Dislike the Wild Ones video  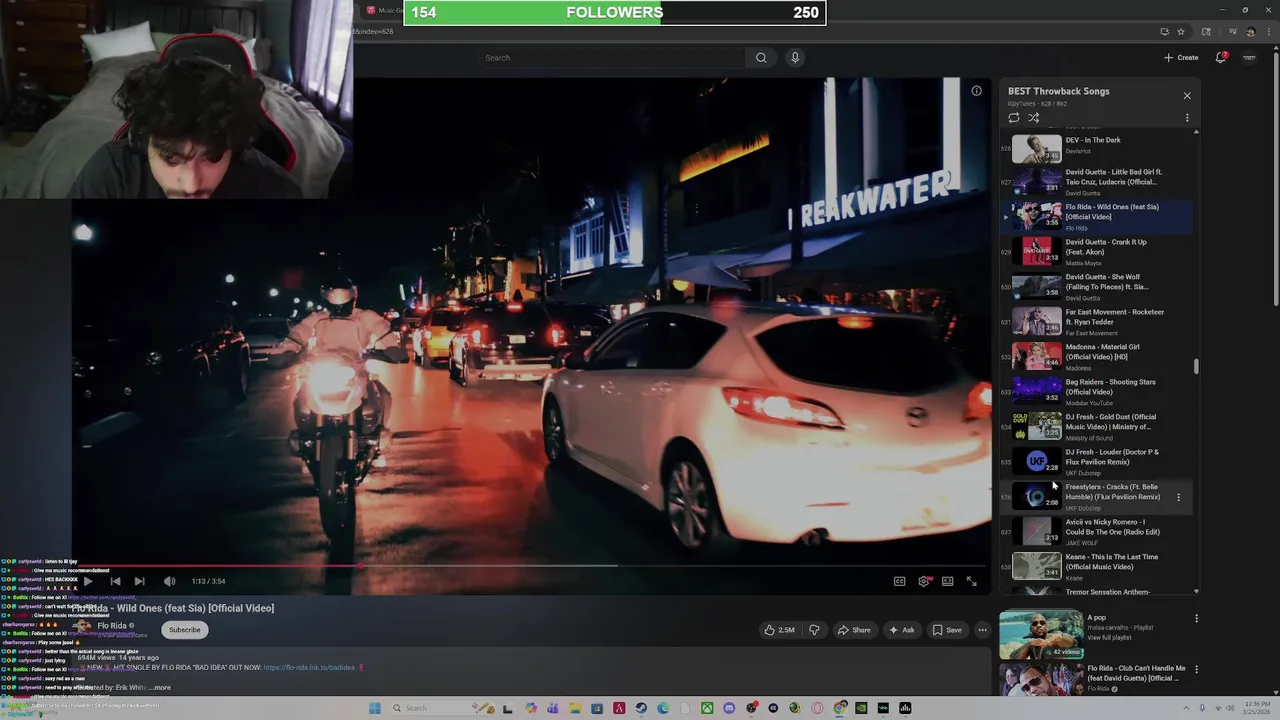814,630
